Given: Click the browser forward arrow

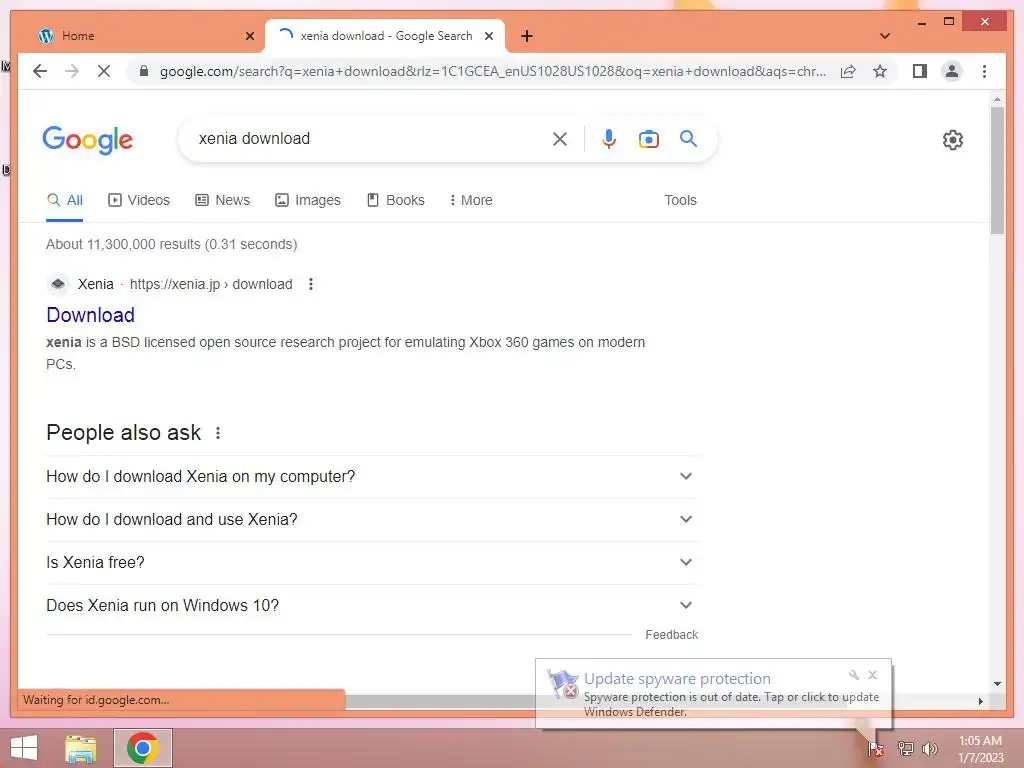Looking at the screenshot, I should pos(72,71).
